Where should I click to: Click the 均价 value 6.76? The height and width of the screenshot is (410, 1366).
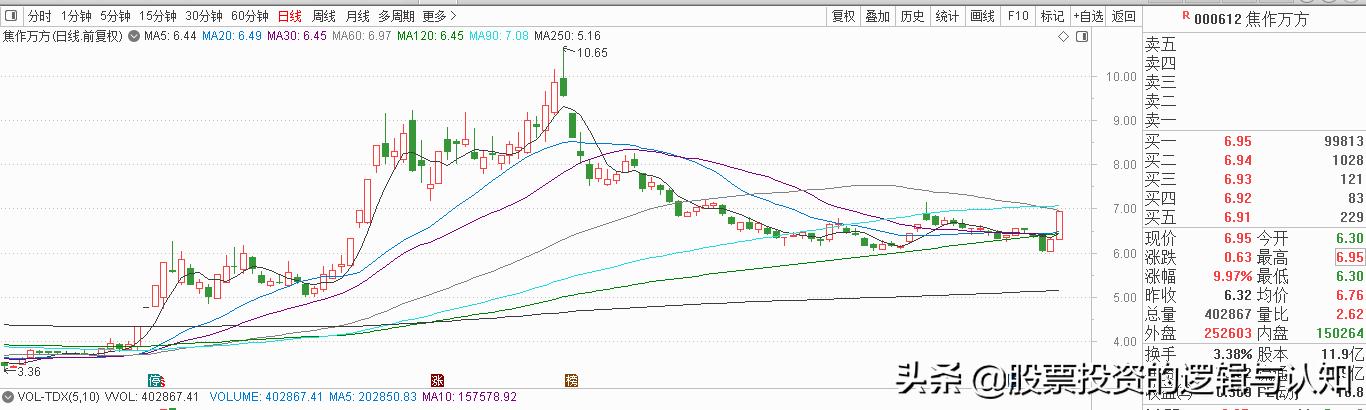click(x=1349, y=295)
